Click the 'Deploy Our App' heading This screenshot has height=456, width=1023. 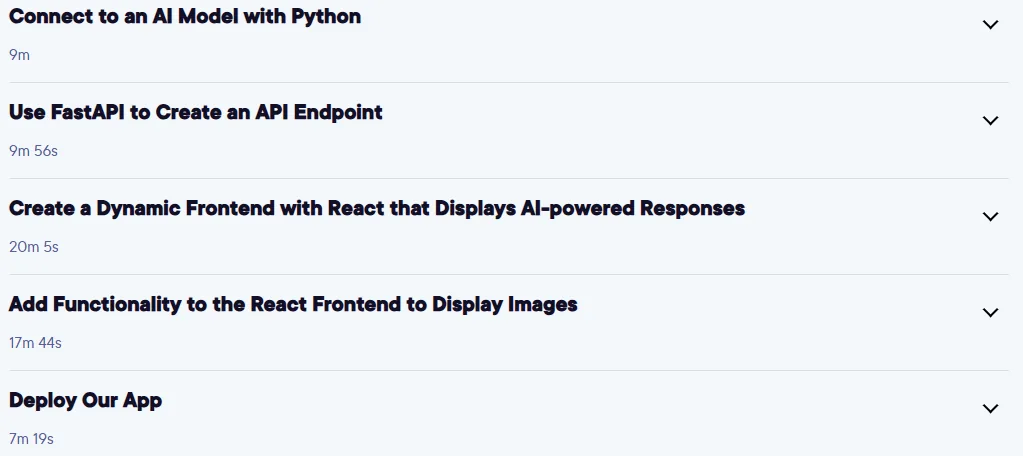point(85,401)
